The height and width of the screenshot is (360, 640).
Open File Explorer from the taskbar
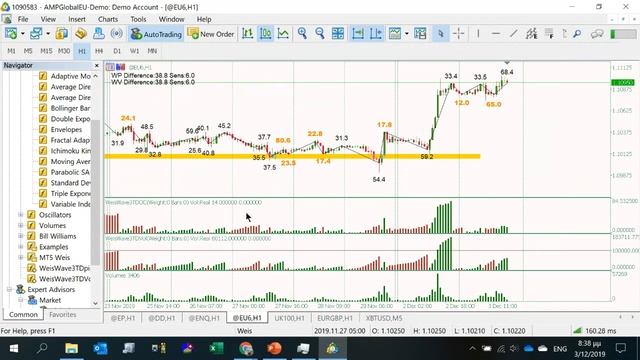pyautogui.click(x=71, y=349)
